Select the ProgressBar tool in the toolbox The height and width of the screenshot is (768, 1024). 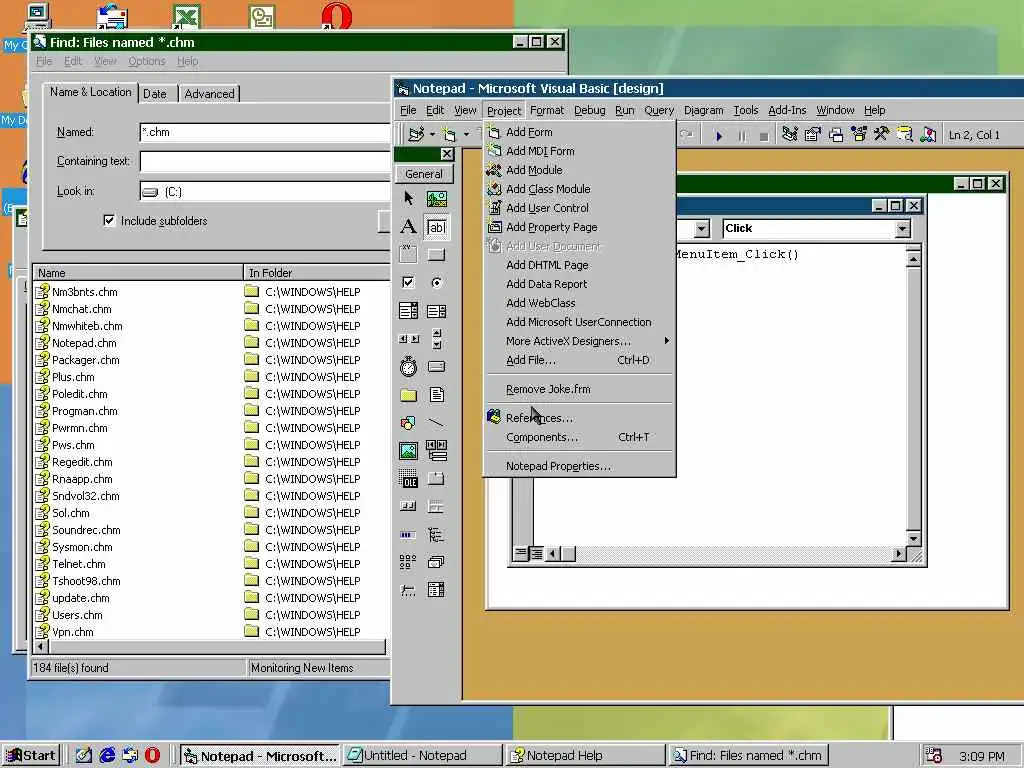click(x=409, y=535)
